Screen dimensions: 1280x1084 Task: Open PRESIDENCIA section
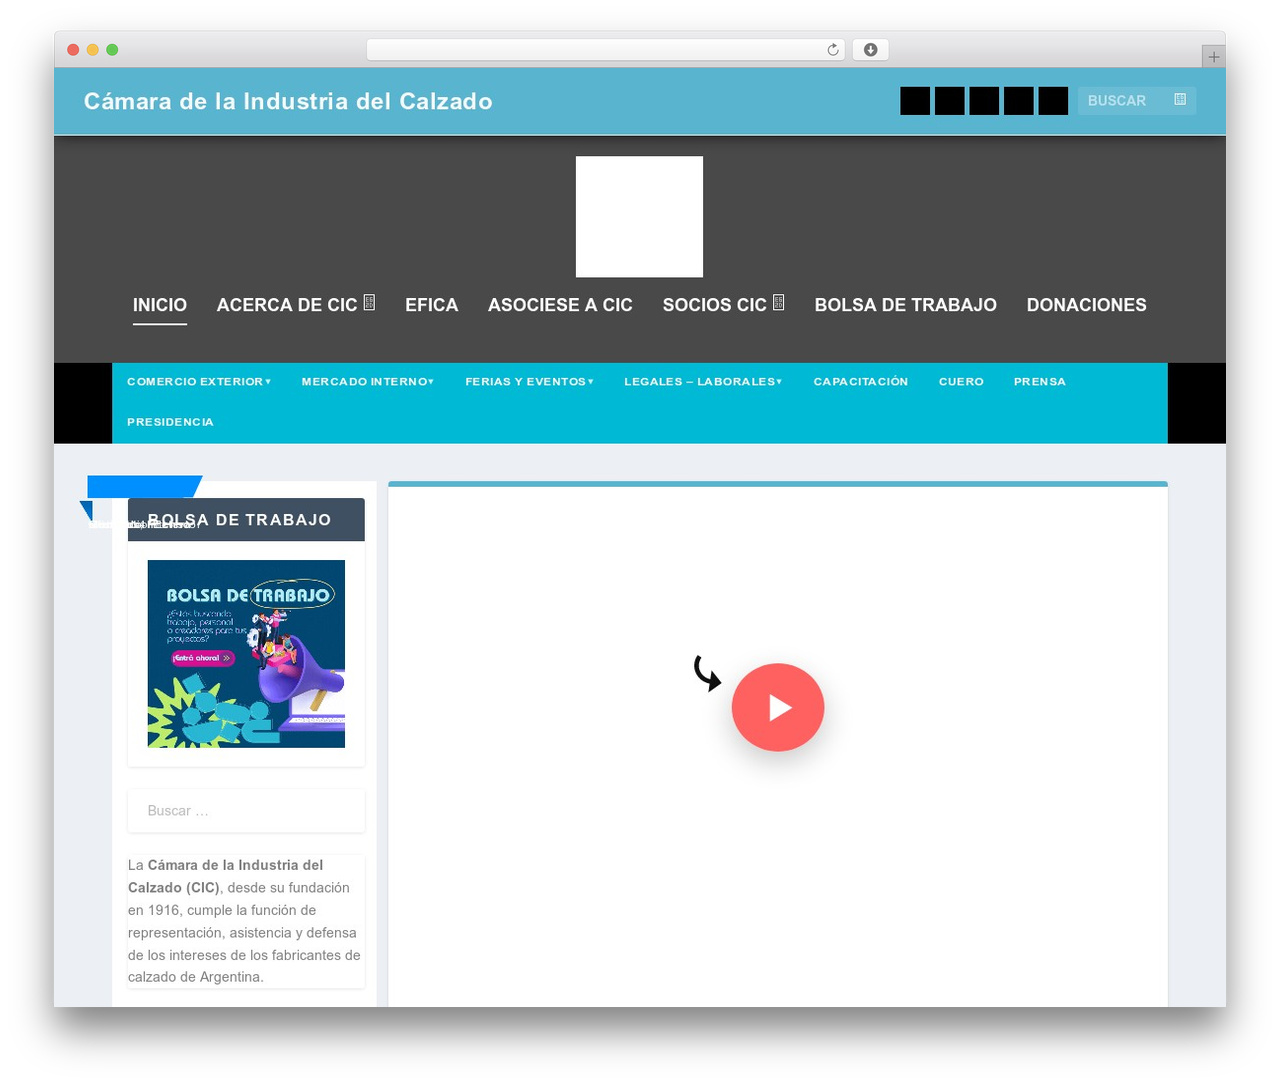click(170, 422)
